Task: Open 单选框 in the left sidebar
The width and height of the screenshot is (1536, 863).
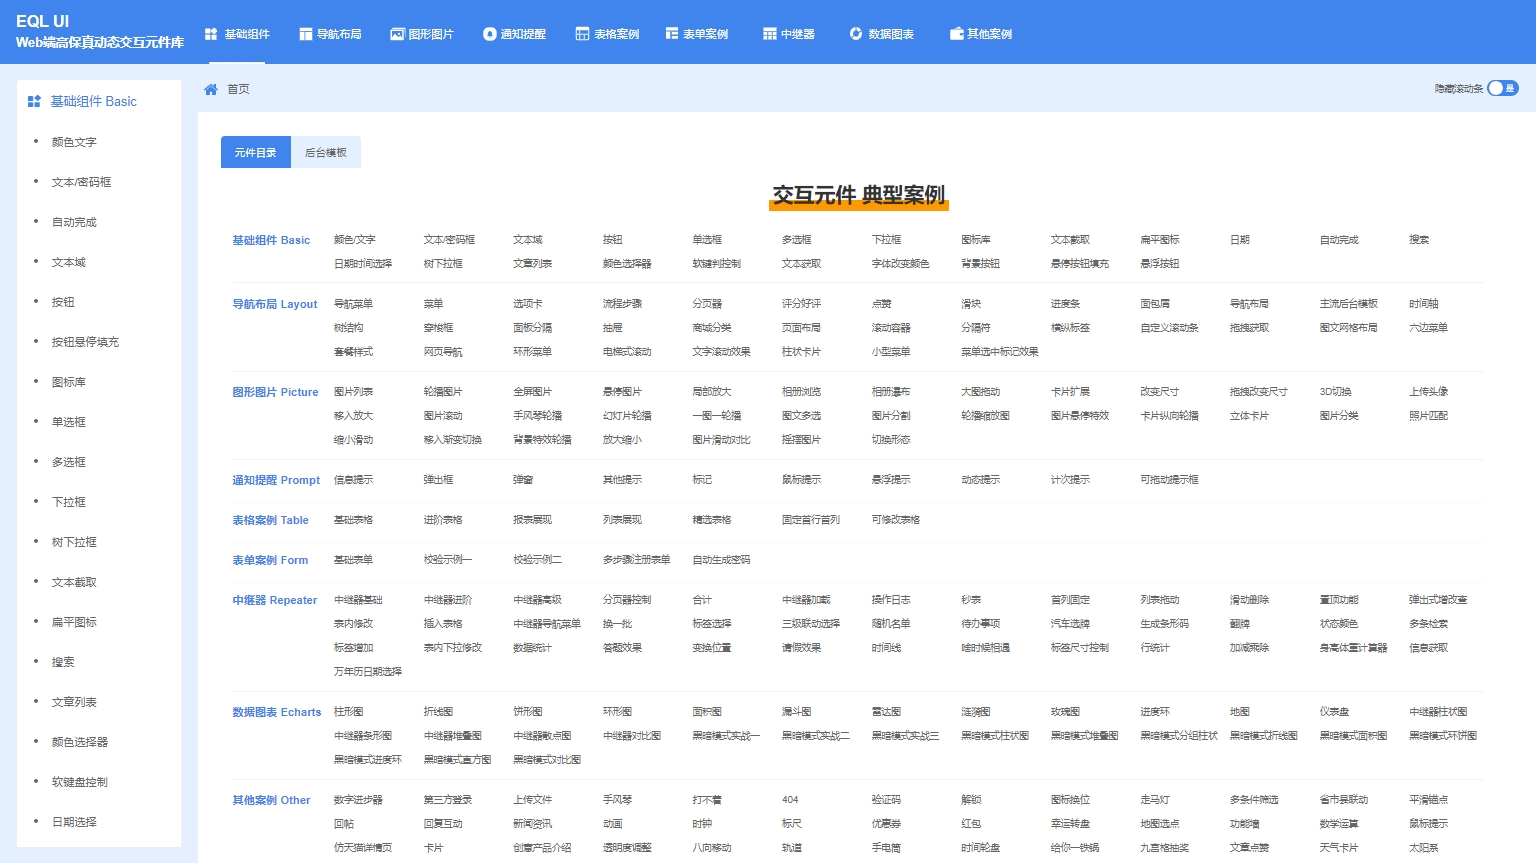Action: pos(69,422)
